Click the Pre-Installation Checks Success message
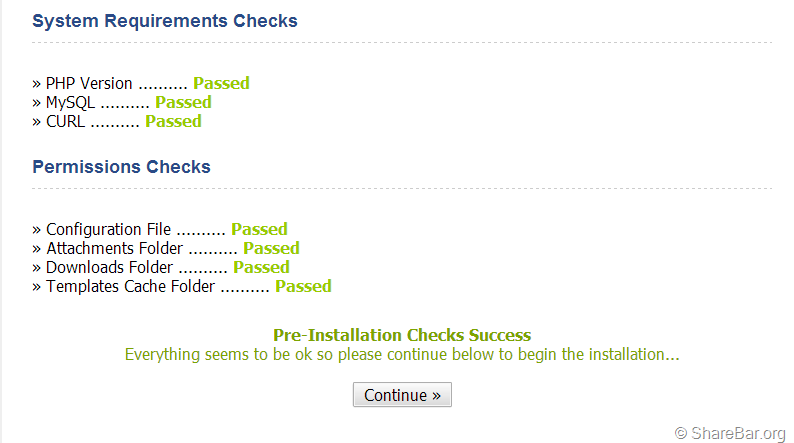Viewport: 794px width, 443px height. point(402,335)
